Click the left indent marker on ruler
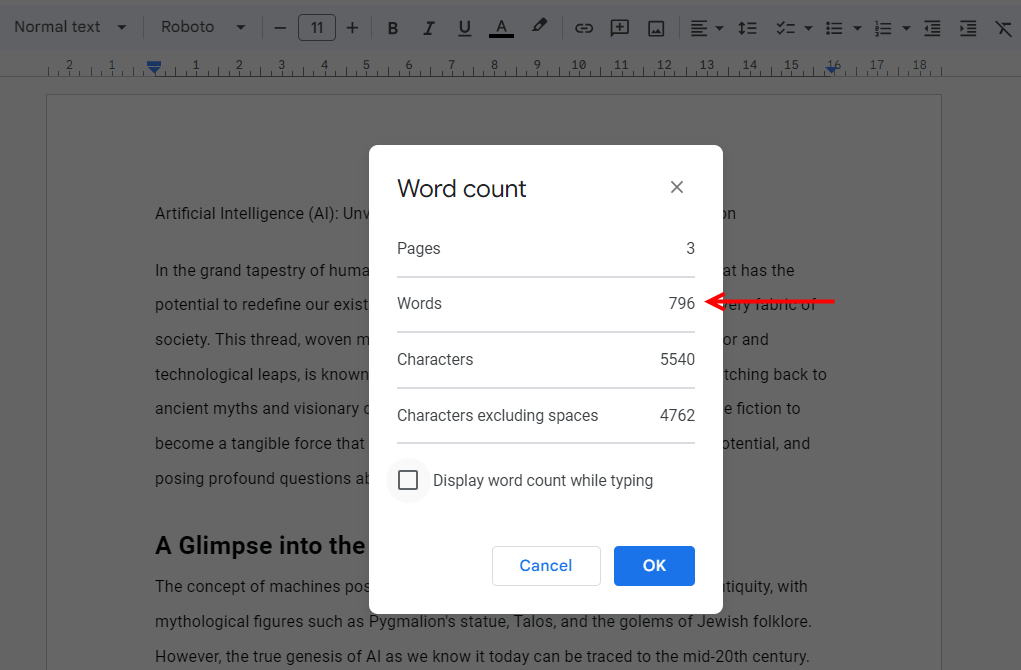The height and width of the screenshot is (670, 1021). point(154,67)
